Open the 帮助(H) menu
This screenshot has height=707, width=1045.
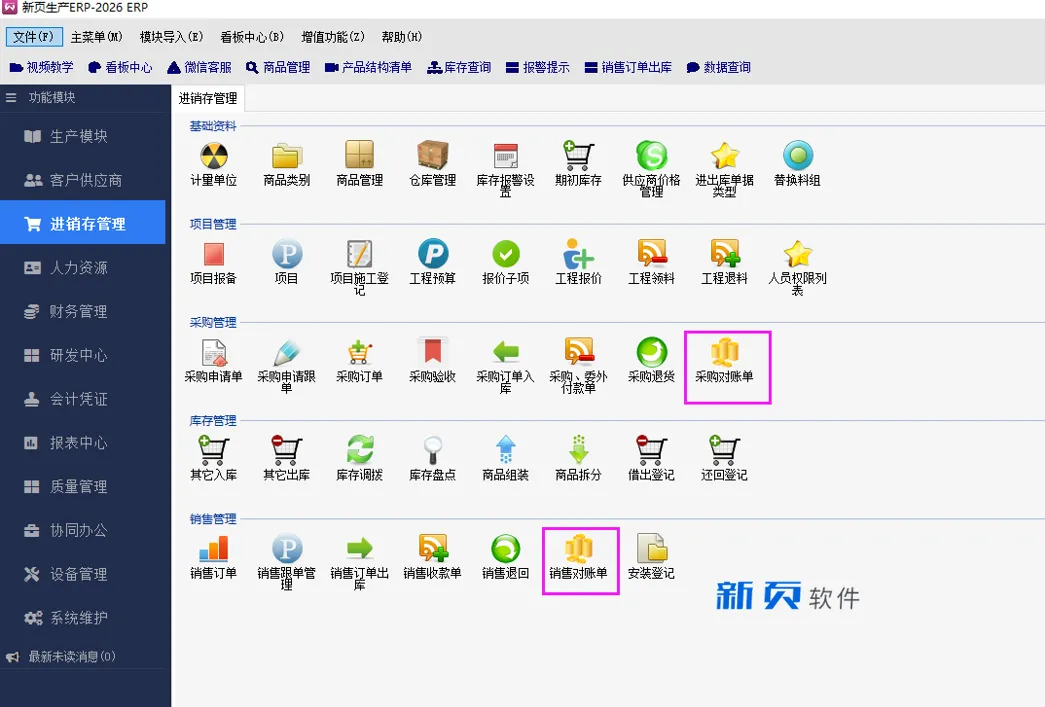[401, 37]
